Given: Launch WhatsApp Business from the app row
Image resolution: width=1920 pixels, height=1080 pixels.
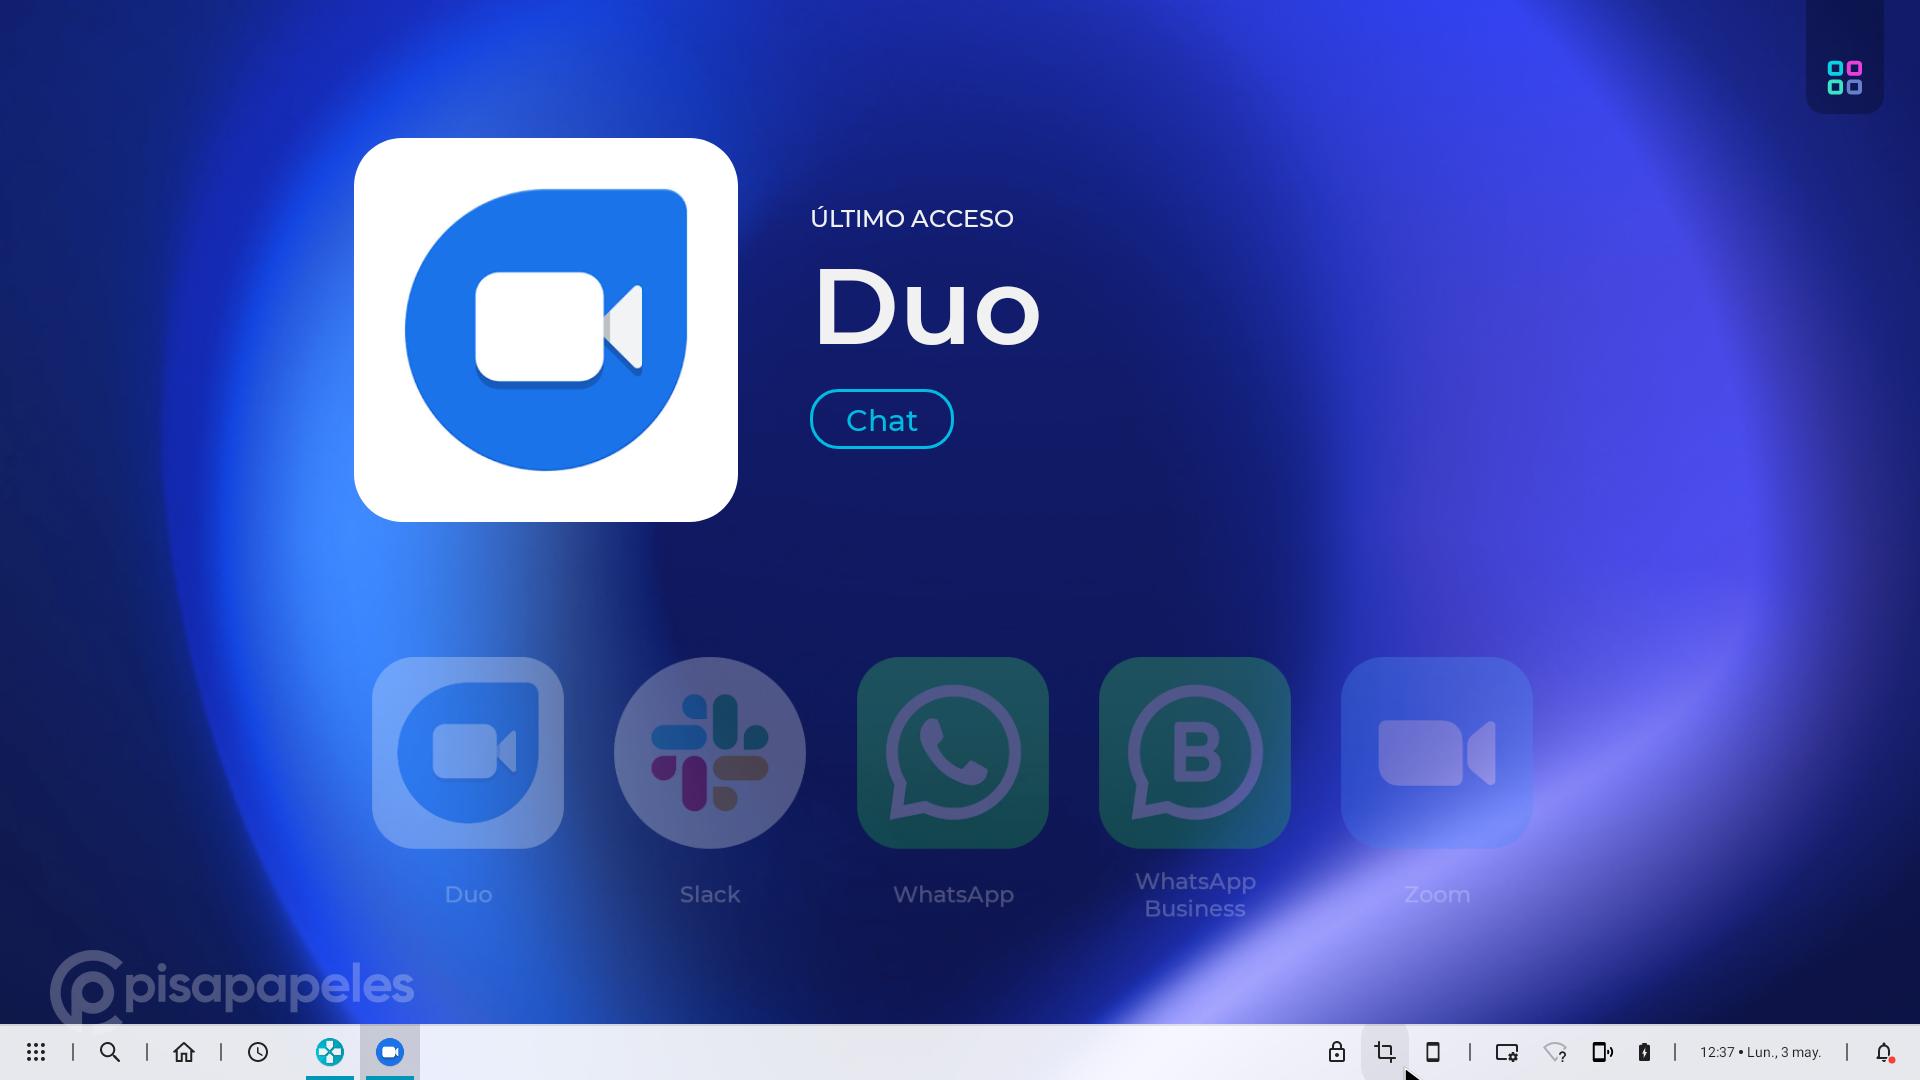Looking at the screenshot, I should pos(1195,753).
